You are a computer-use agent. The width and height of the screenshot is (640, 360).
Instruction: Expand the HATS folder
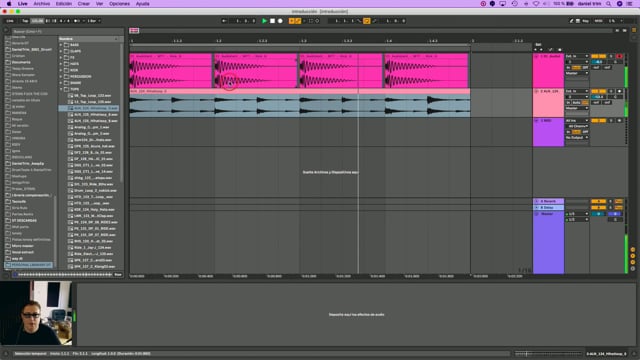61,64
